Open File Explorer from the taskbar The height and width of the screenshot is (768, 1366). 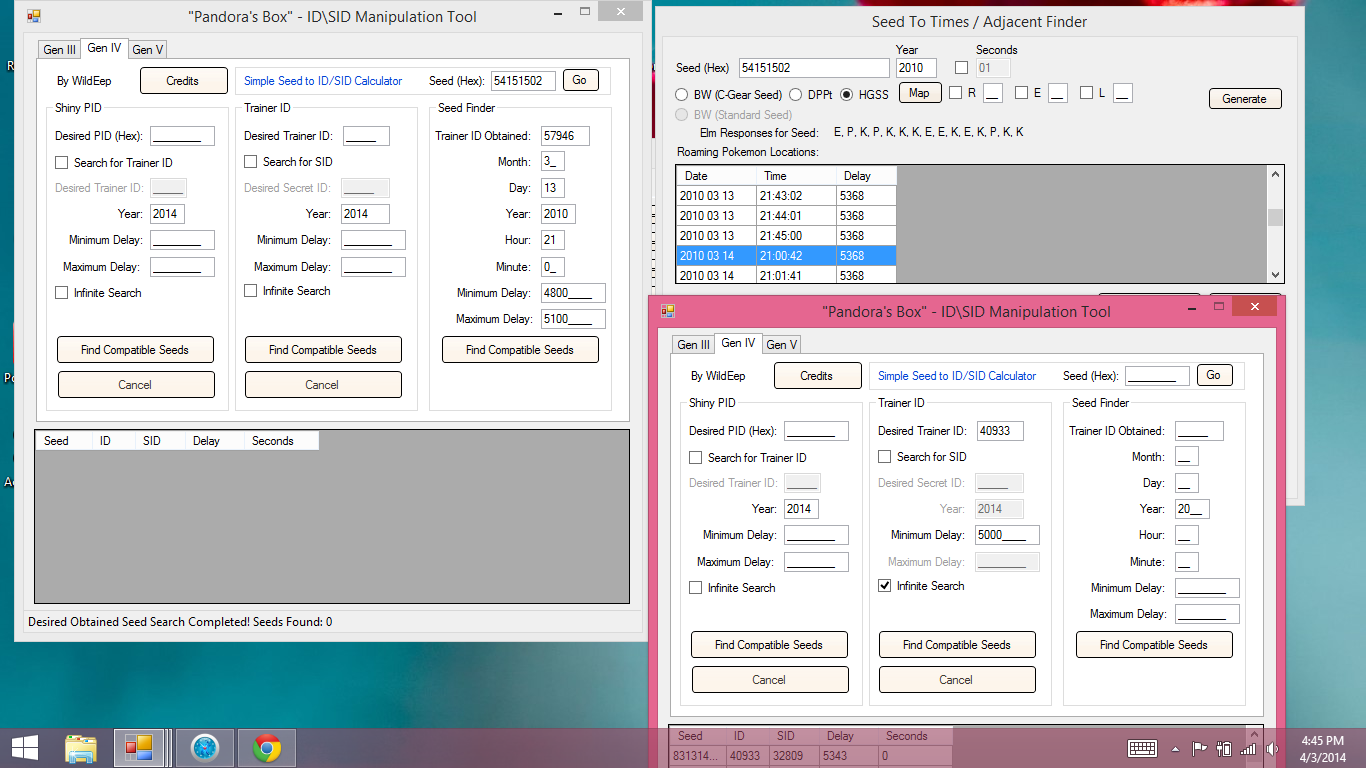81,747
